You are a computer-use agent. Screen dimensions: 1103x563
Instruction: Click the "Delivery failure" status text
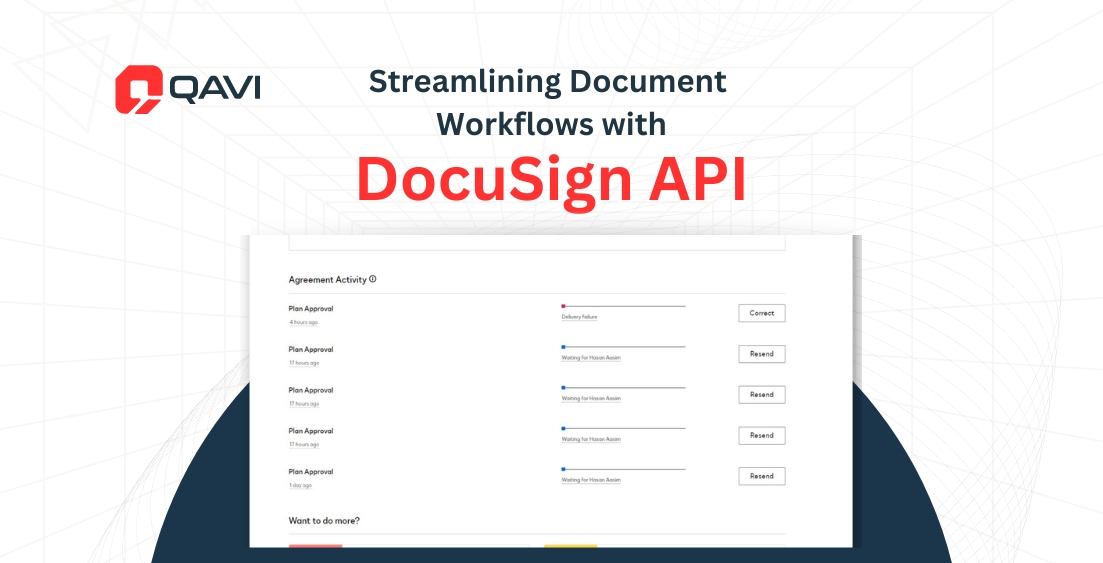[x=579, y=317]
